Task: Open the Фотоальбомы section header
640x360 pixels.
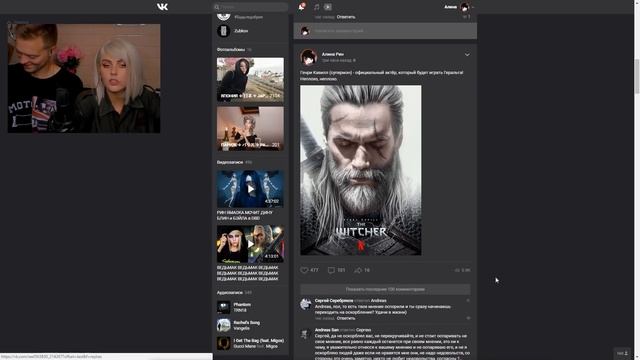Action: [231, 49]
